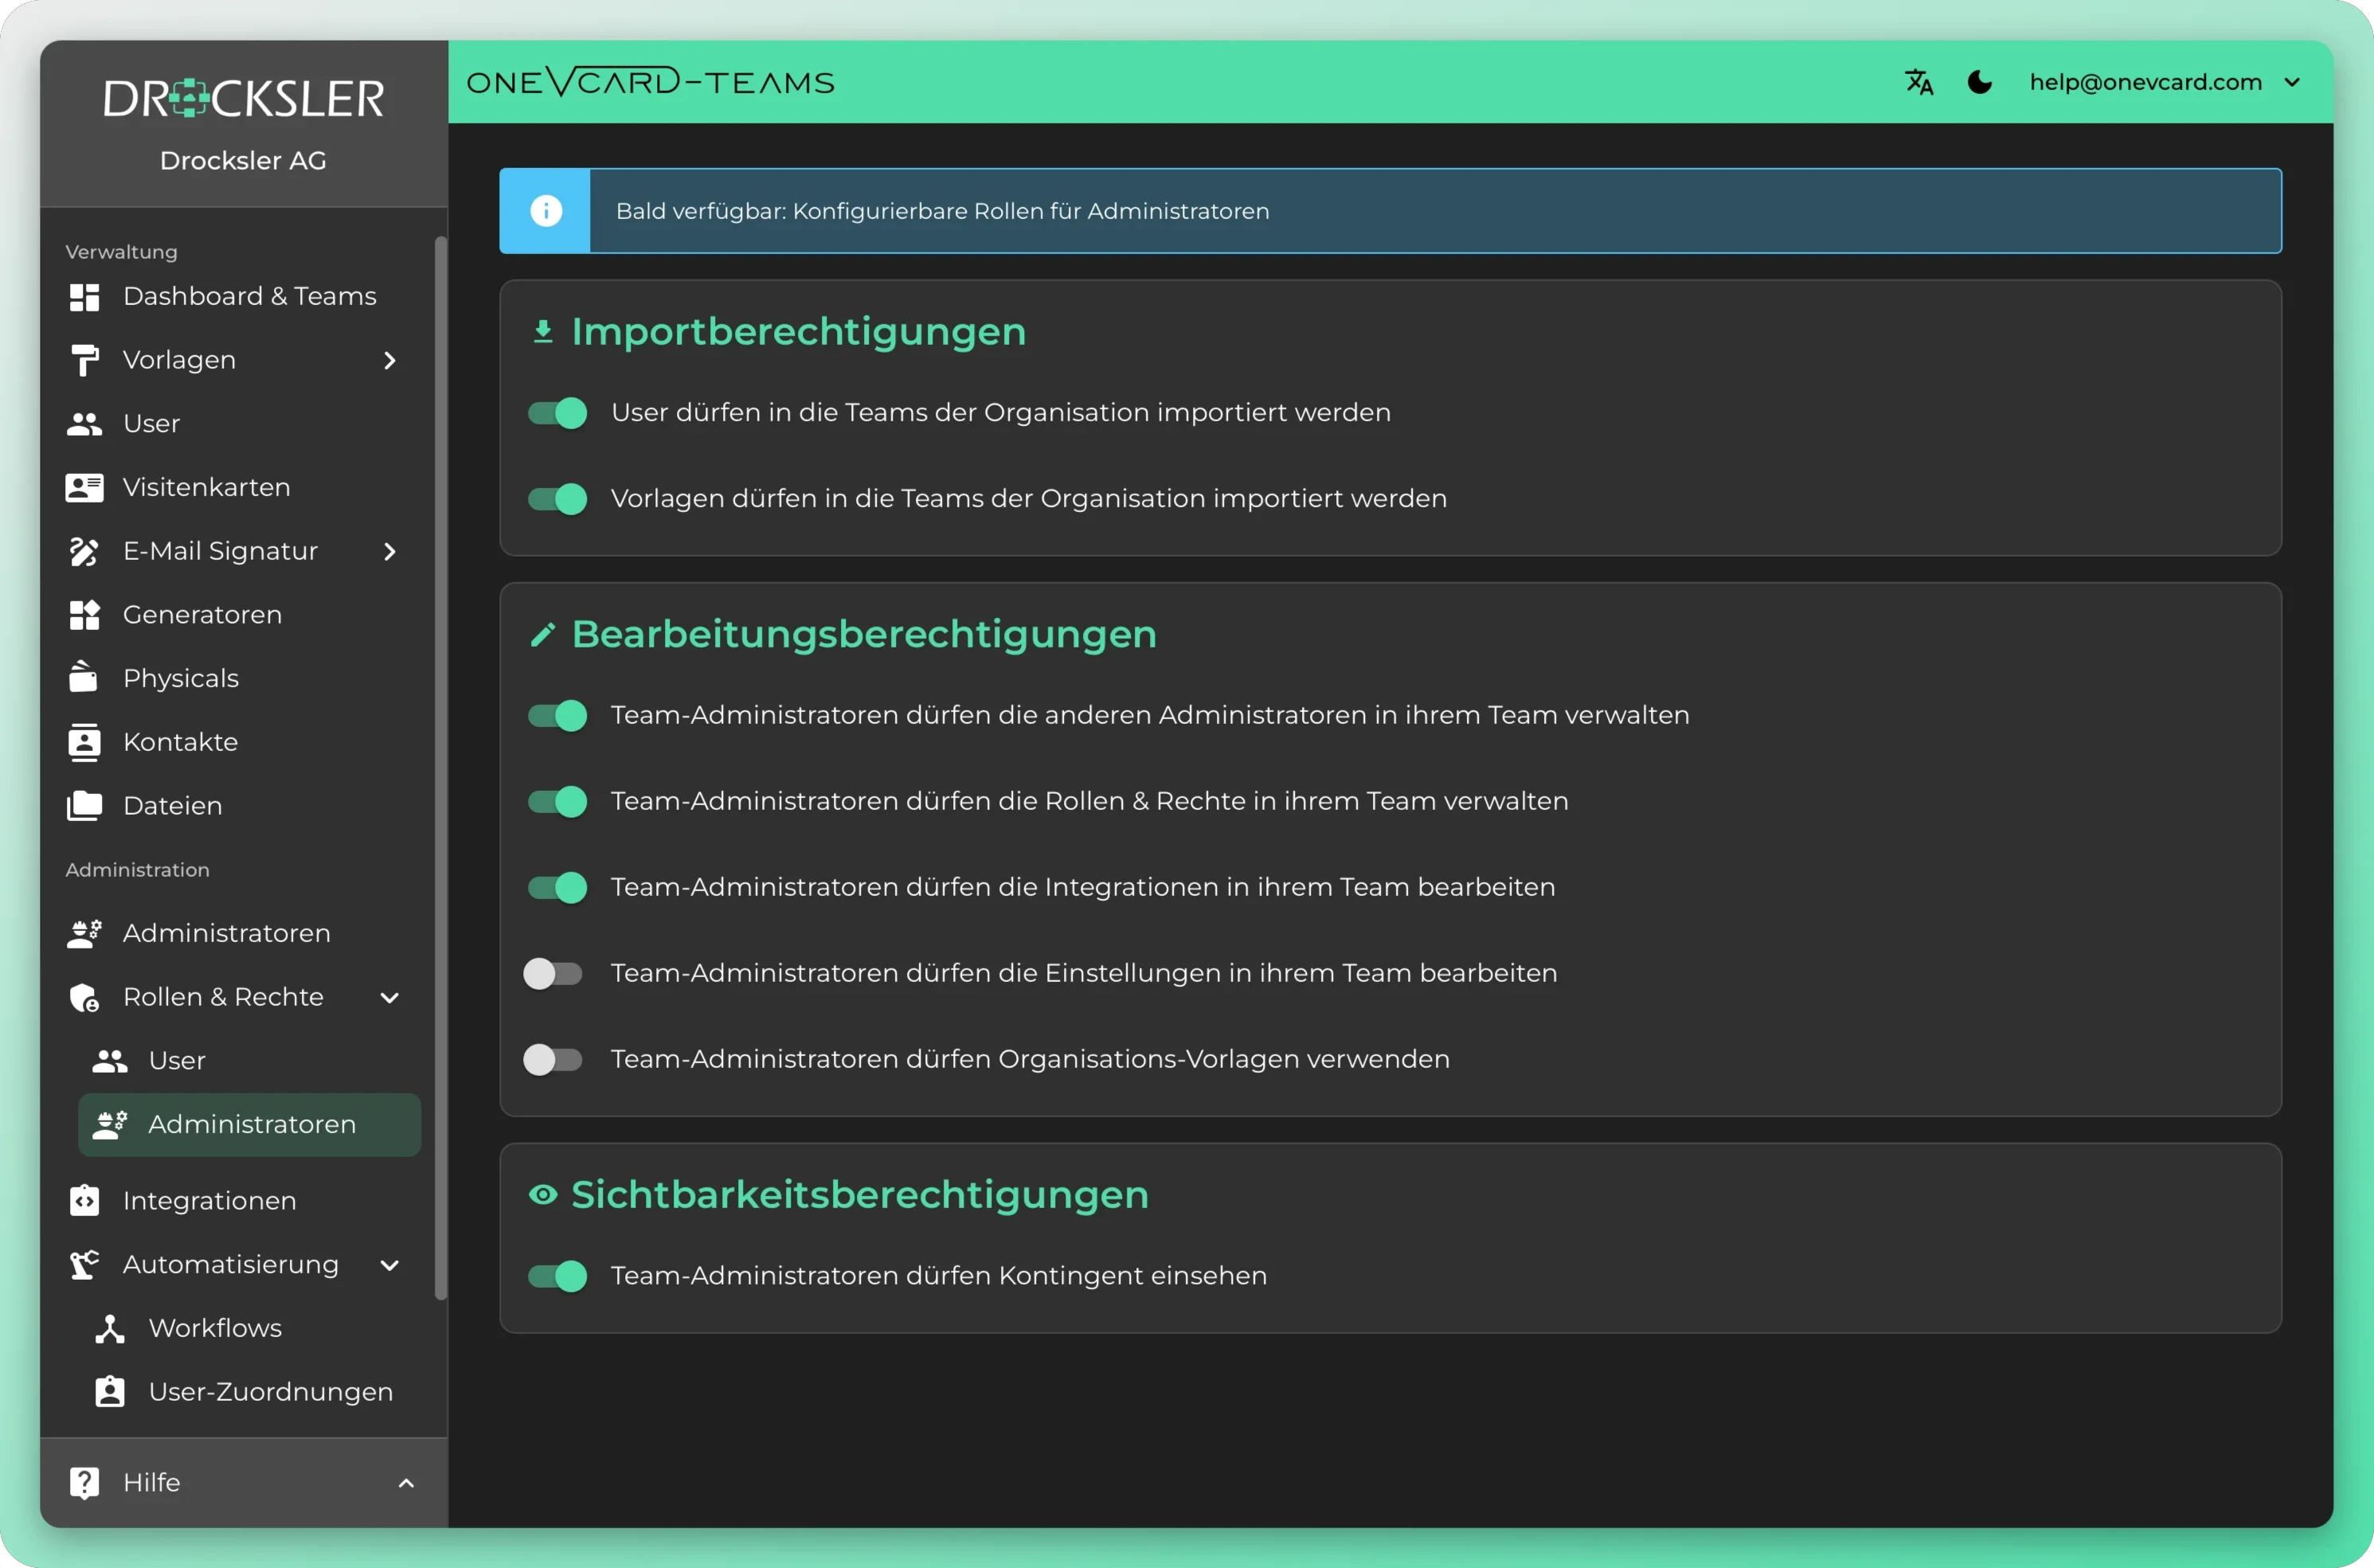The height and width of the screenshot is (1568, 2374).
Task: Enable Team-Administratoren editing Einstellungen
Action: (553, 974)
